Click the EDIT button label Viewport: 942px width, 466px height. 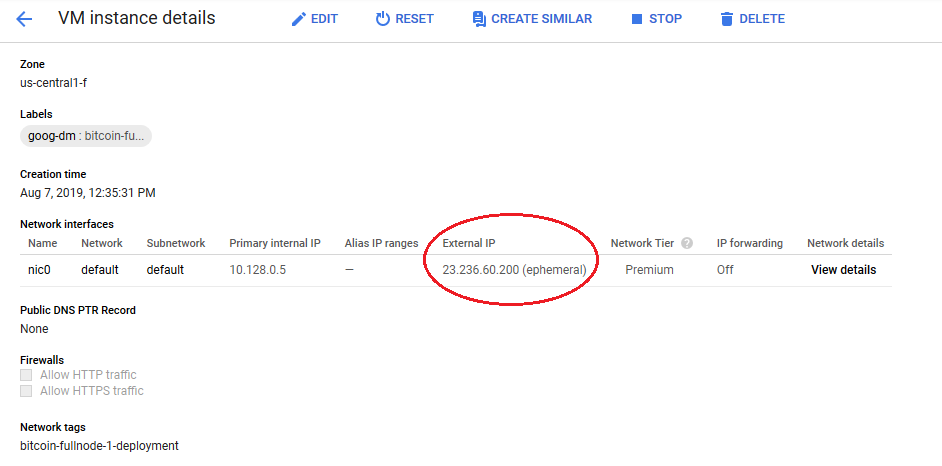click(x=324, y=19)
